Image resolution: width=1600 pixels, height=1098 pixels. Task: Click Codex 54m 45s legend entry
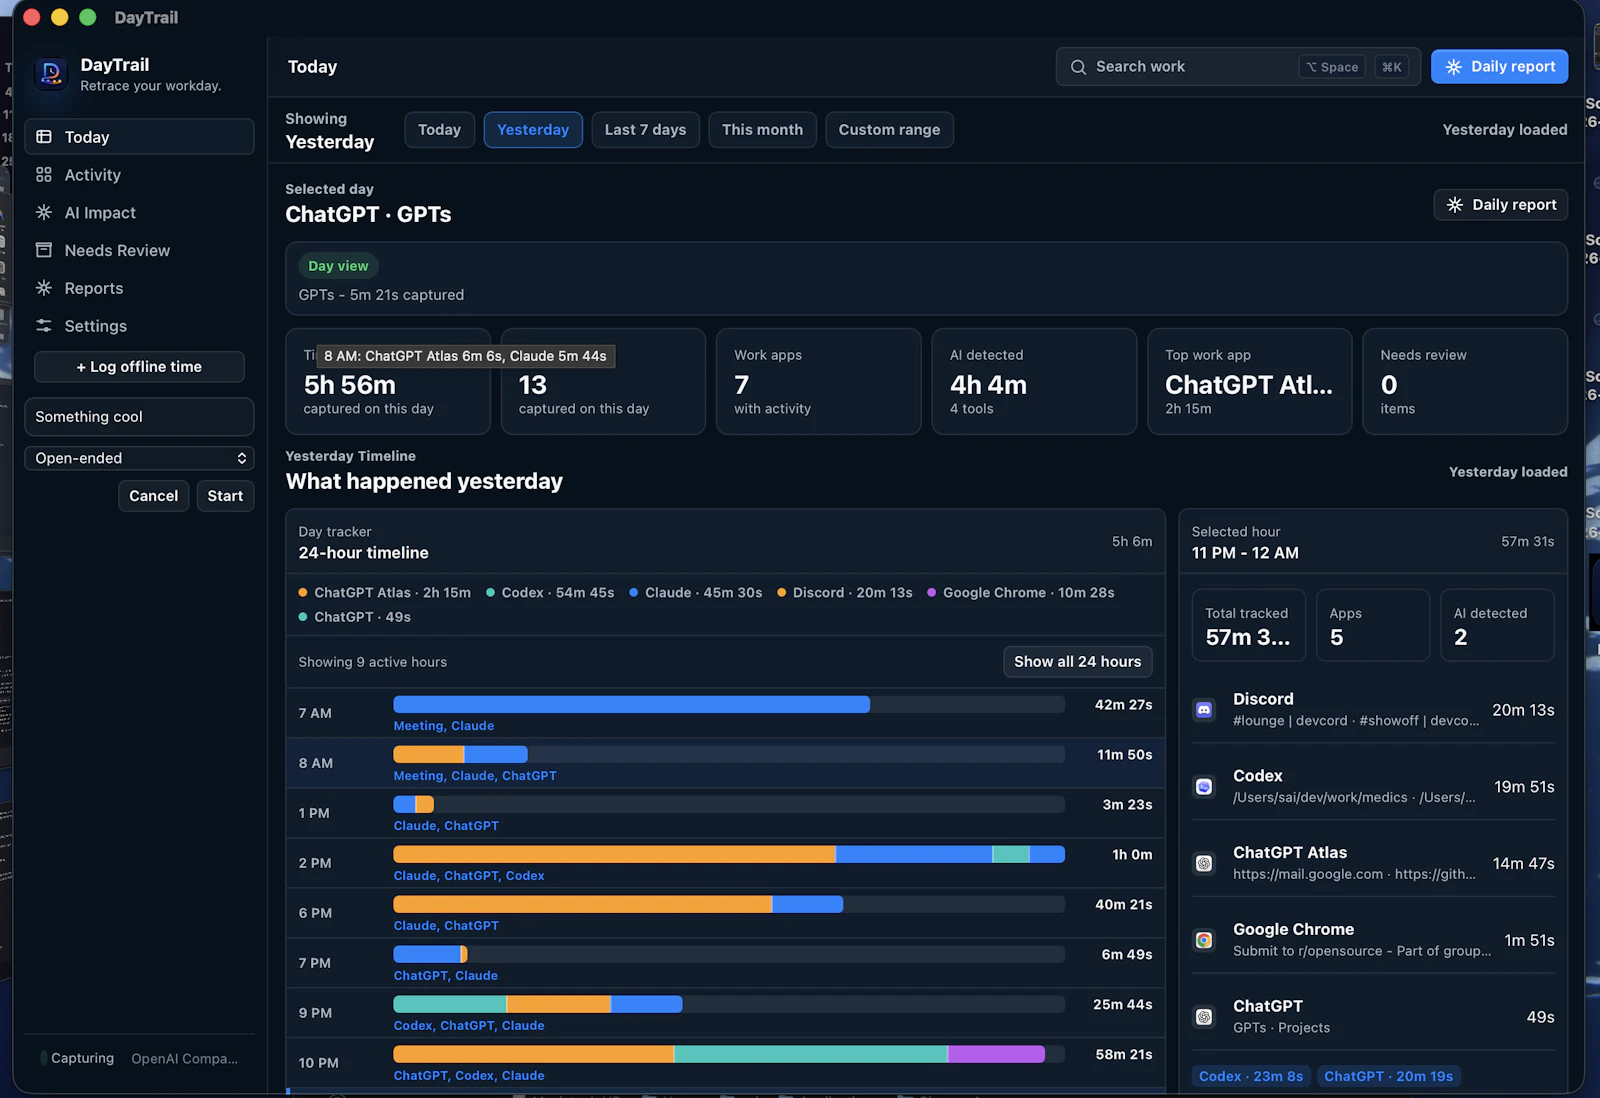tap(550, 593)
